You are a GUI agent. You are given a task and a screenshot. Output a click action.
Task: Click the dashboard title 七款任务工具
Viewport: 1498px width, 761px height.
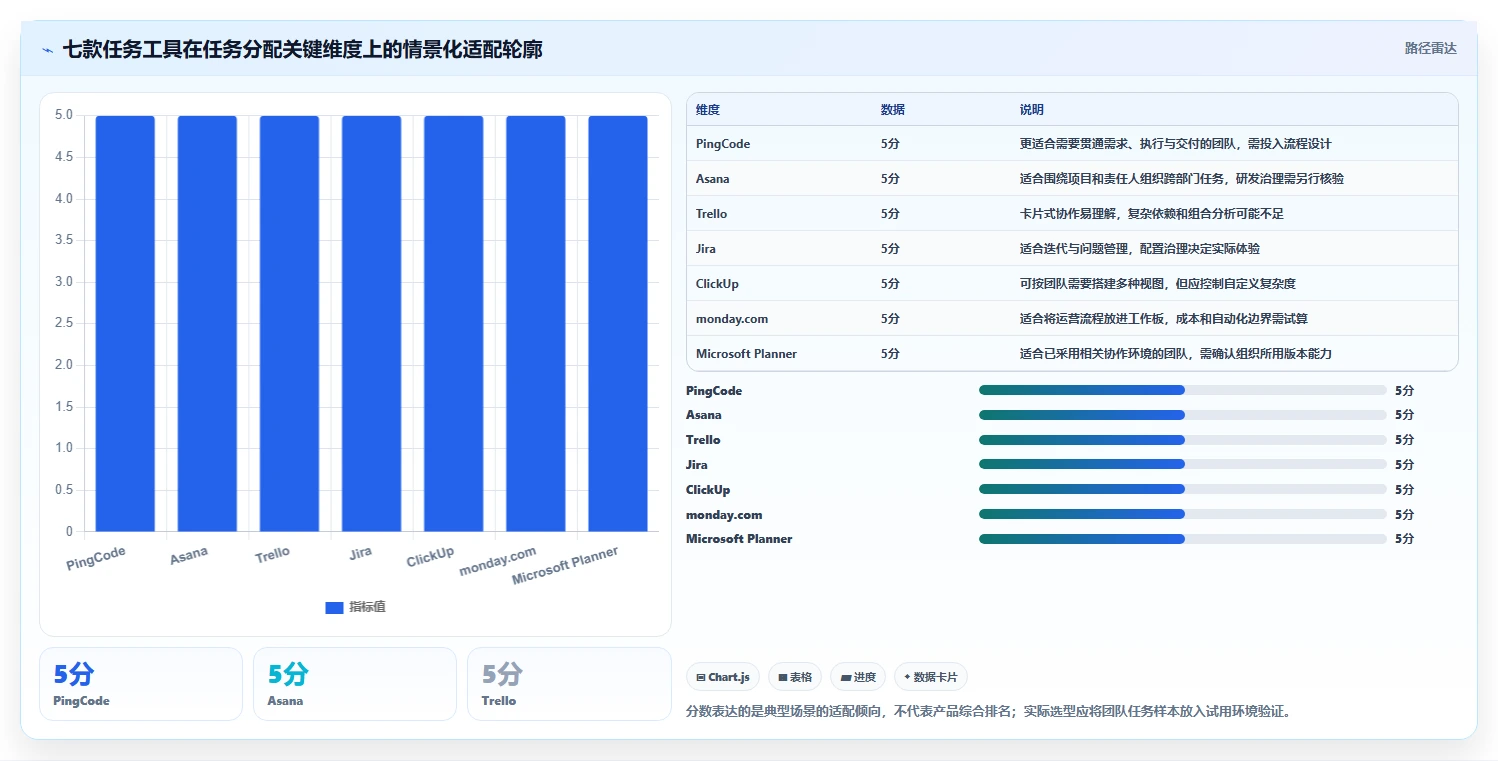(303, 49)
